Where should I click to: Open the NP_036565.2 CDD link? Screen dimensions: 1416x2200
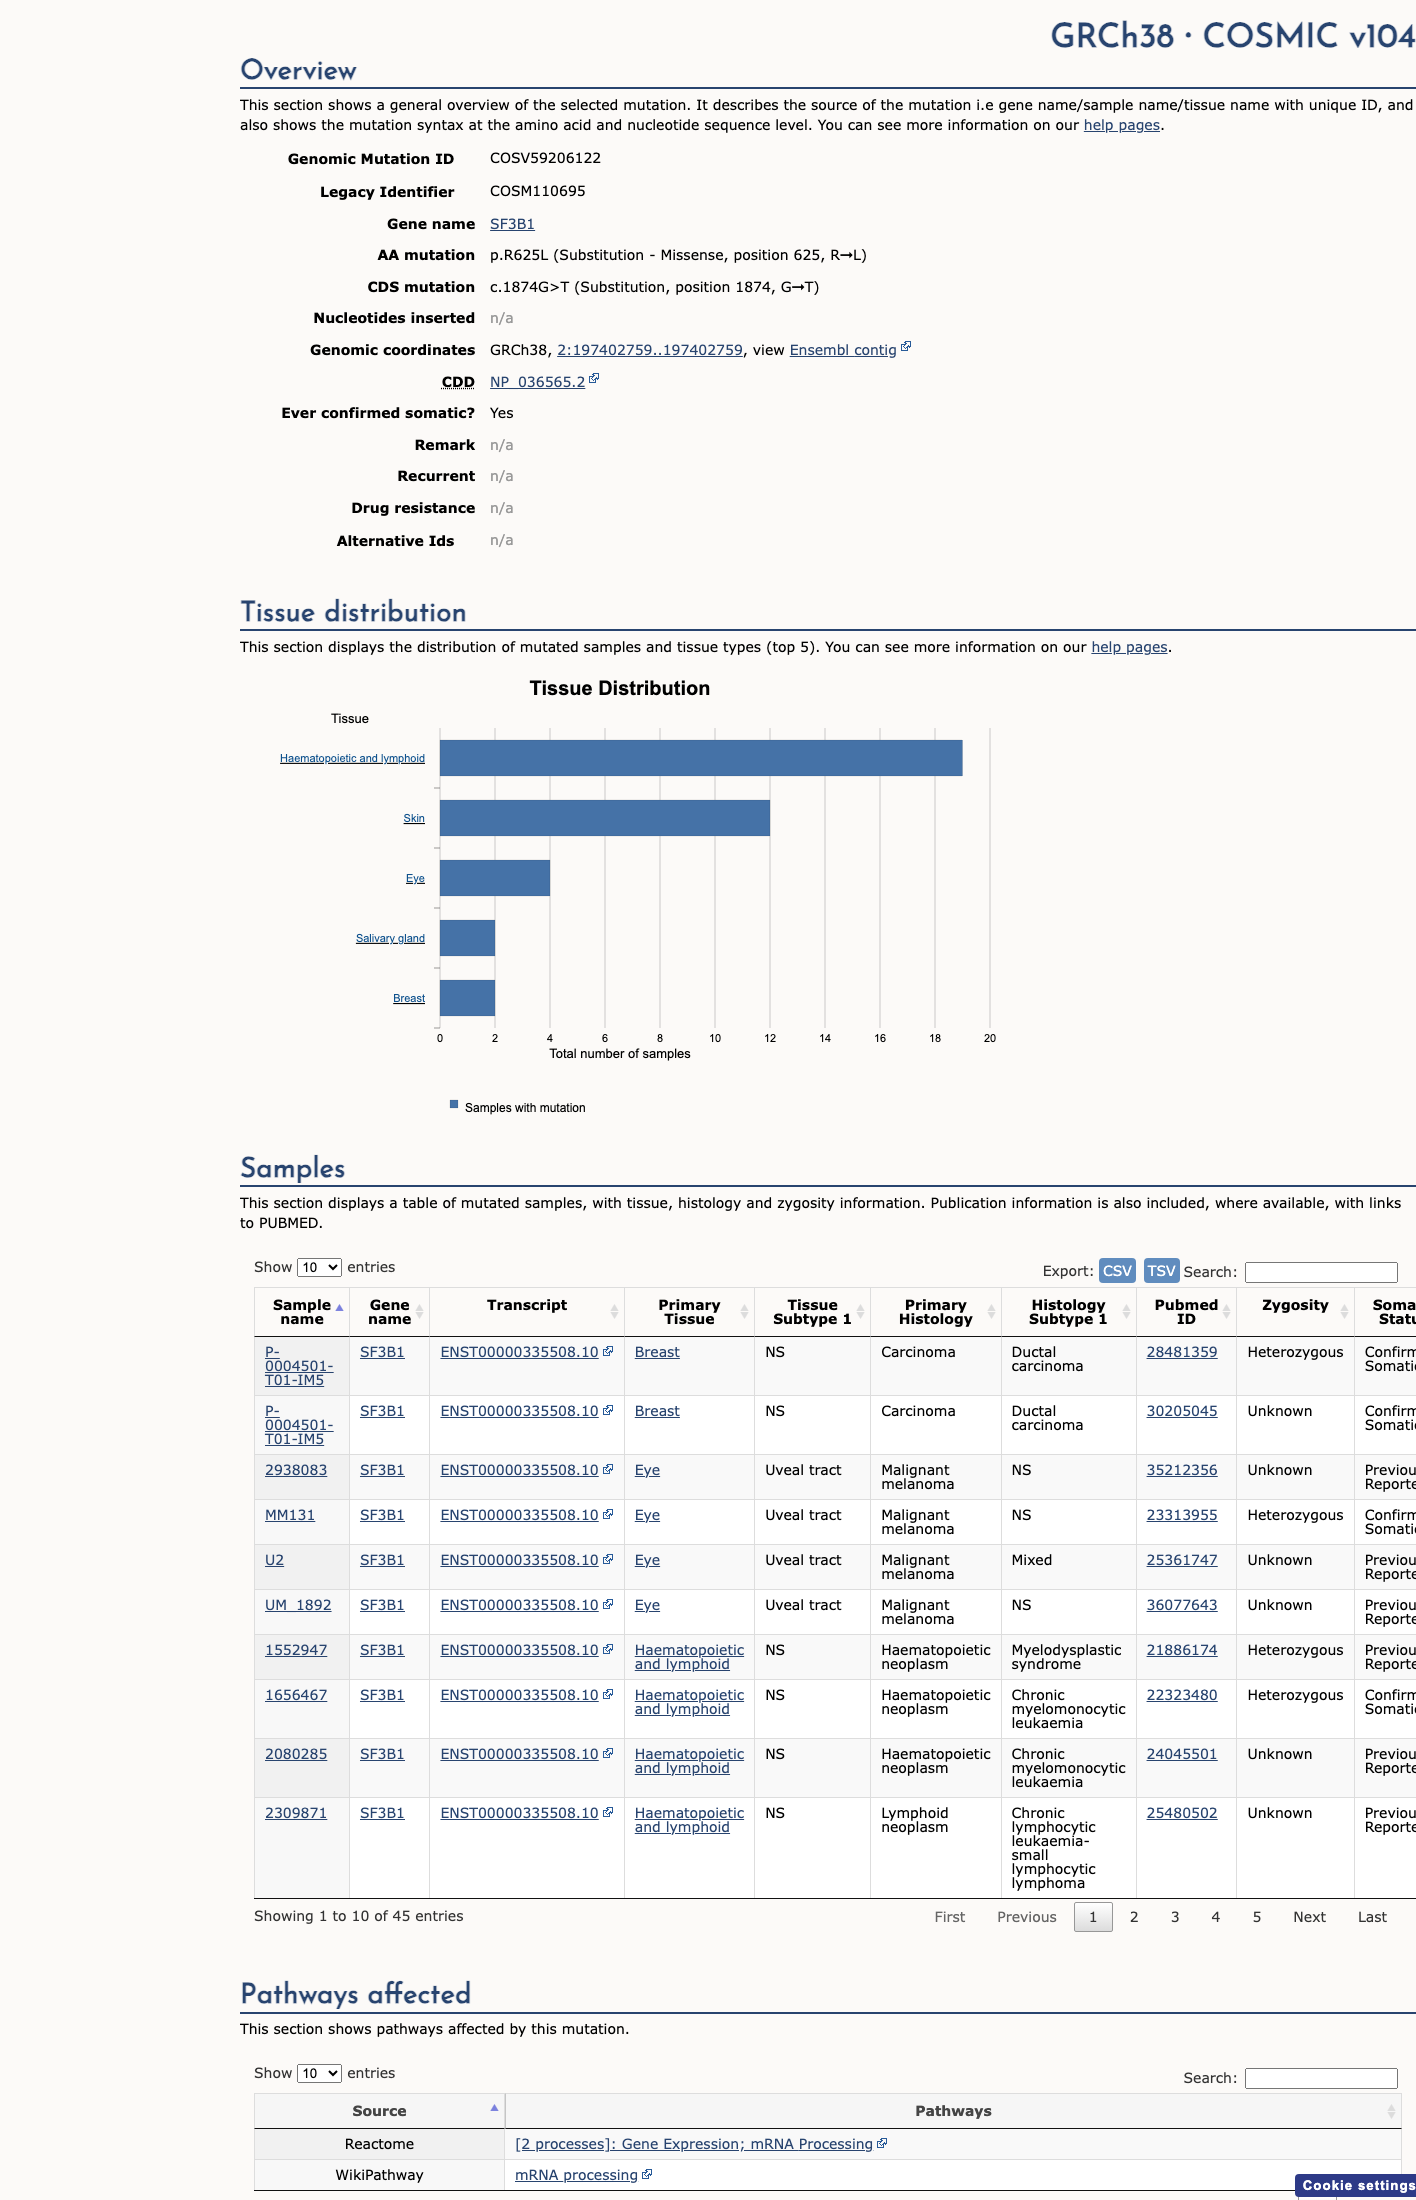[x=537, y=382]
